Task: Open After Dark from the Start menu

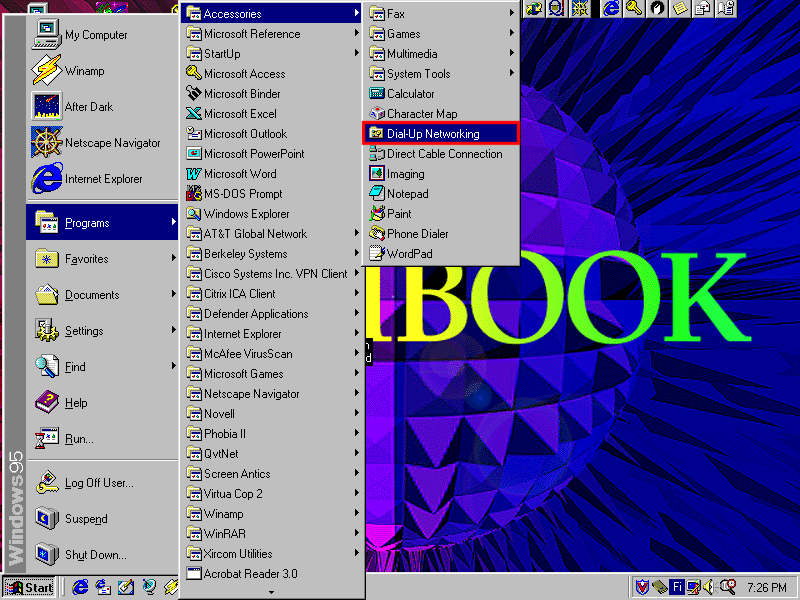Action: 102,107
